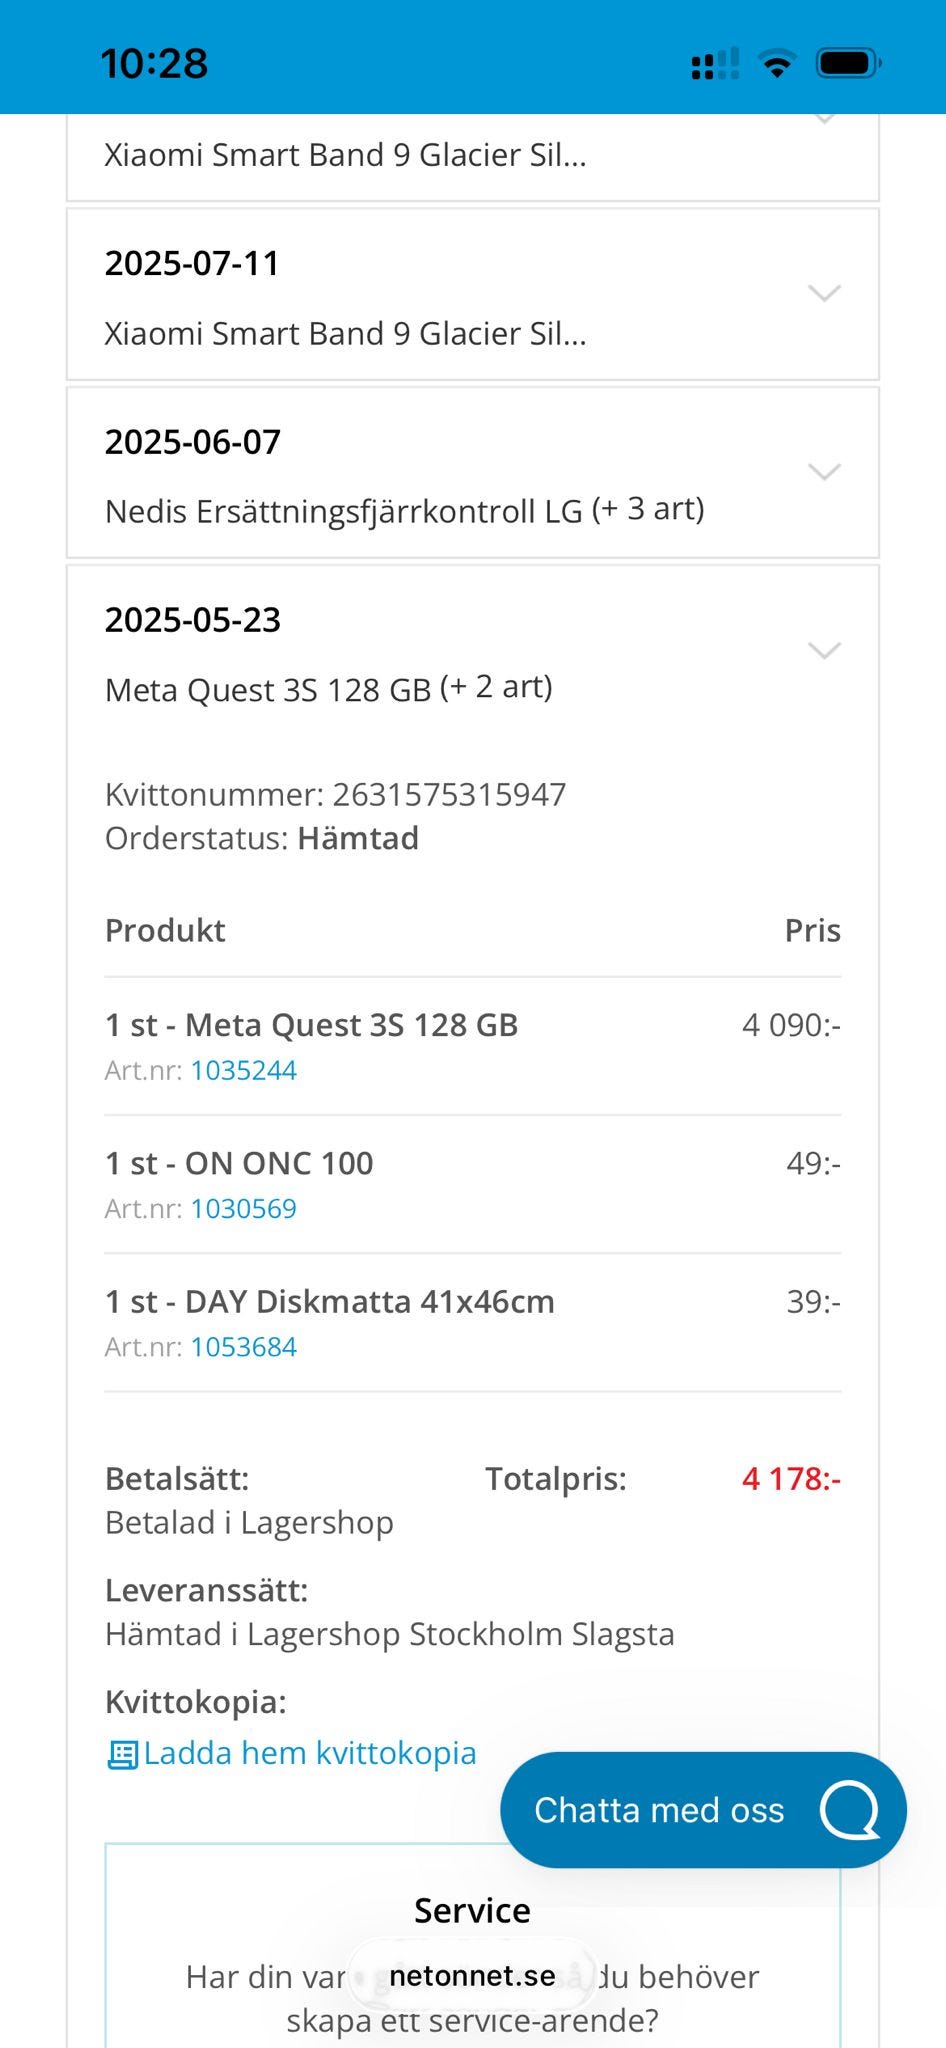Image resolution: width=946 pixels, height=2048 pixels.
Task: Tap the Wi-Fi status icon
Action: (776, 64)
